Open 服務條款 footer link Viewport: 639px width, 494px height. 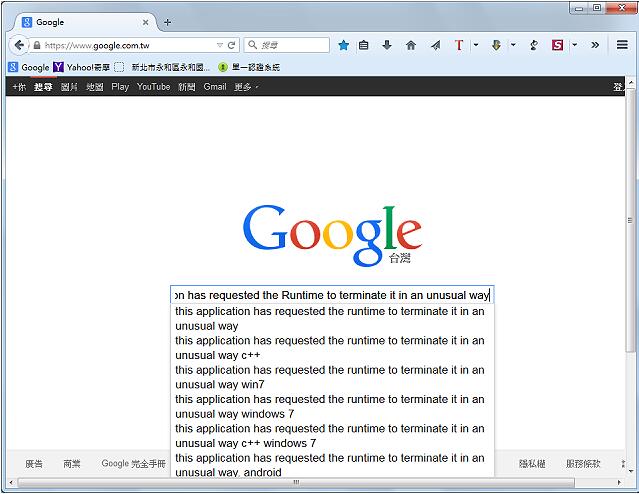(583, 464)
